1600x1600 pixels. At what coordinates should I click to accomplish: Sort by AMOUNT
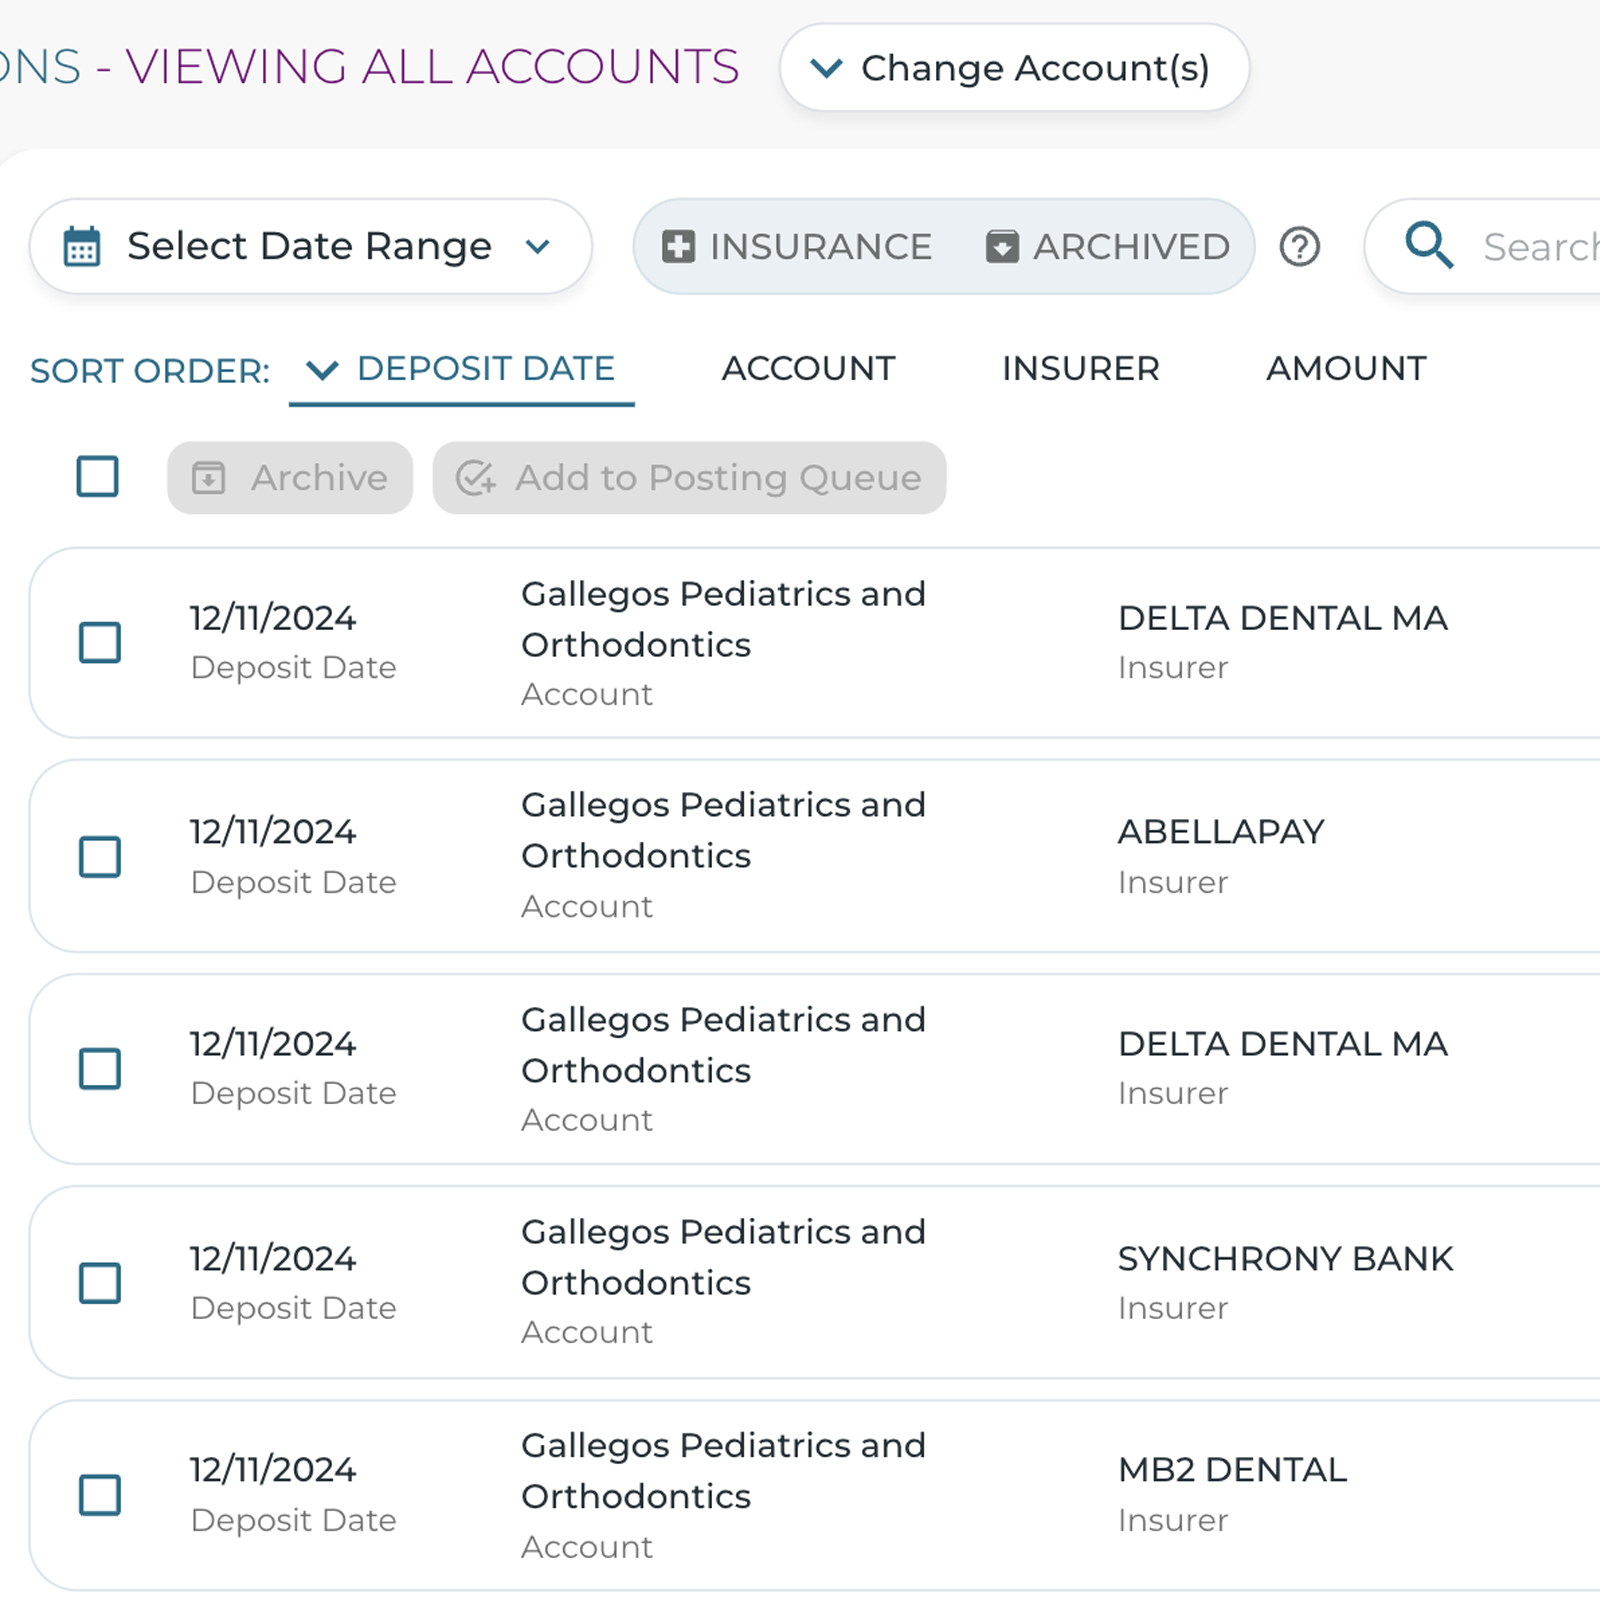[1346, 369]
